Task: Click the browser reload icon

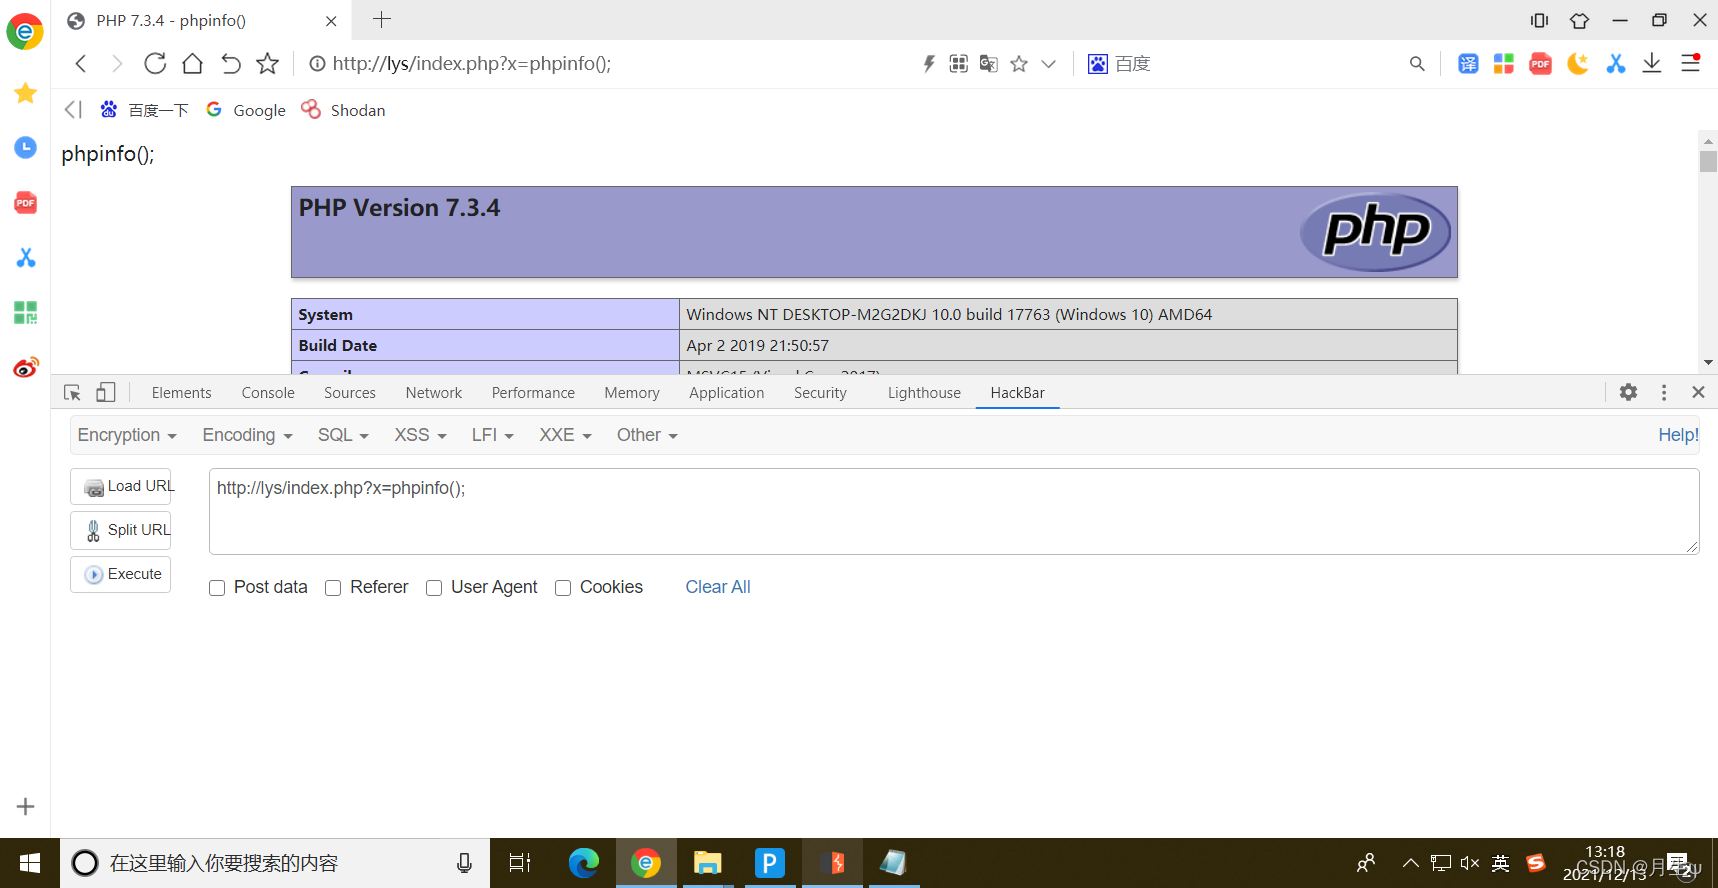Action: point(155,64)
